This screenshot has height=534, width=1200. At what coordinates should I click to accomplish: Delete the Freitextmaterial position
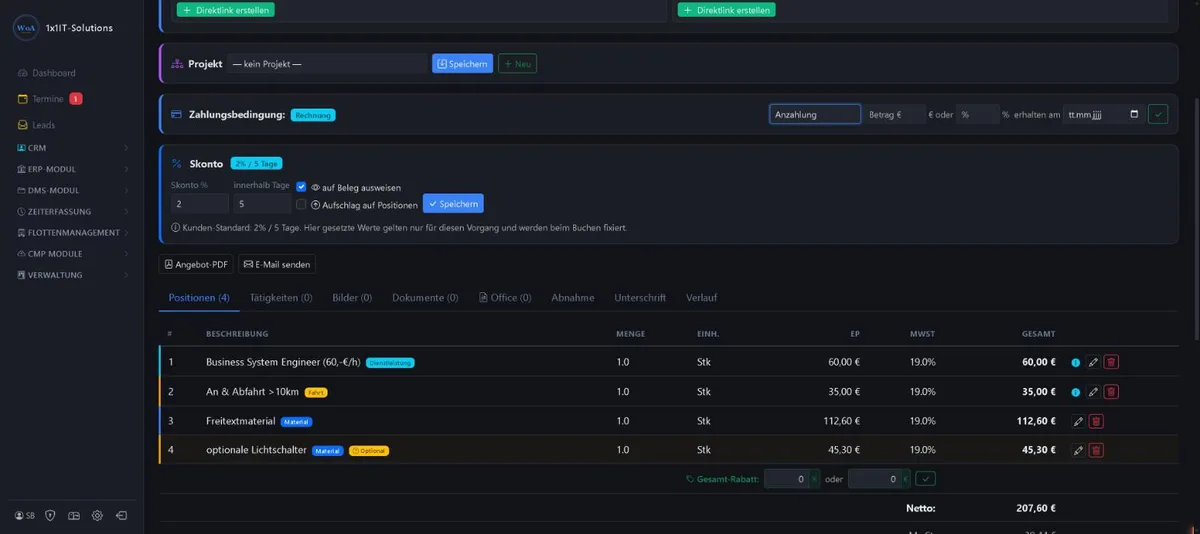tap(1096, 421)
